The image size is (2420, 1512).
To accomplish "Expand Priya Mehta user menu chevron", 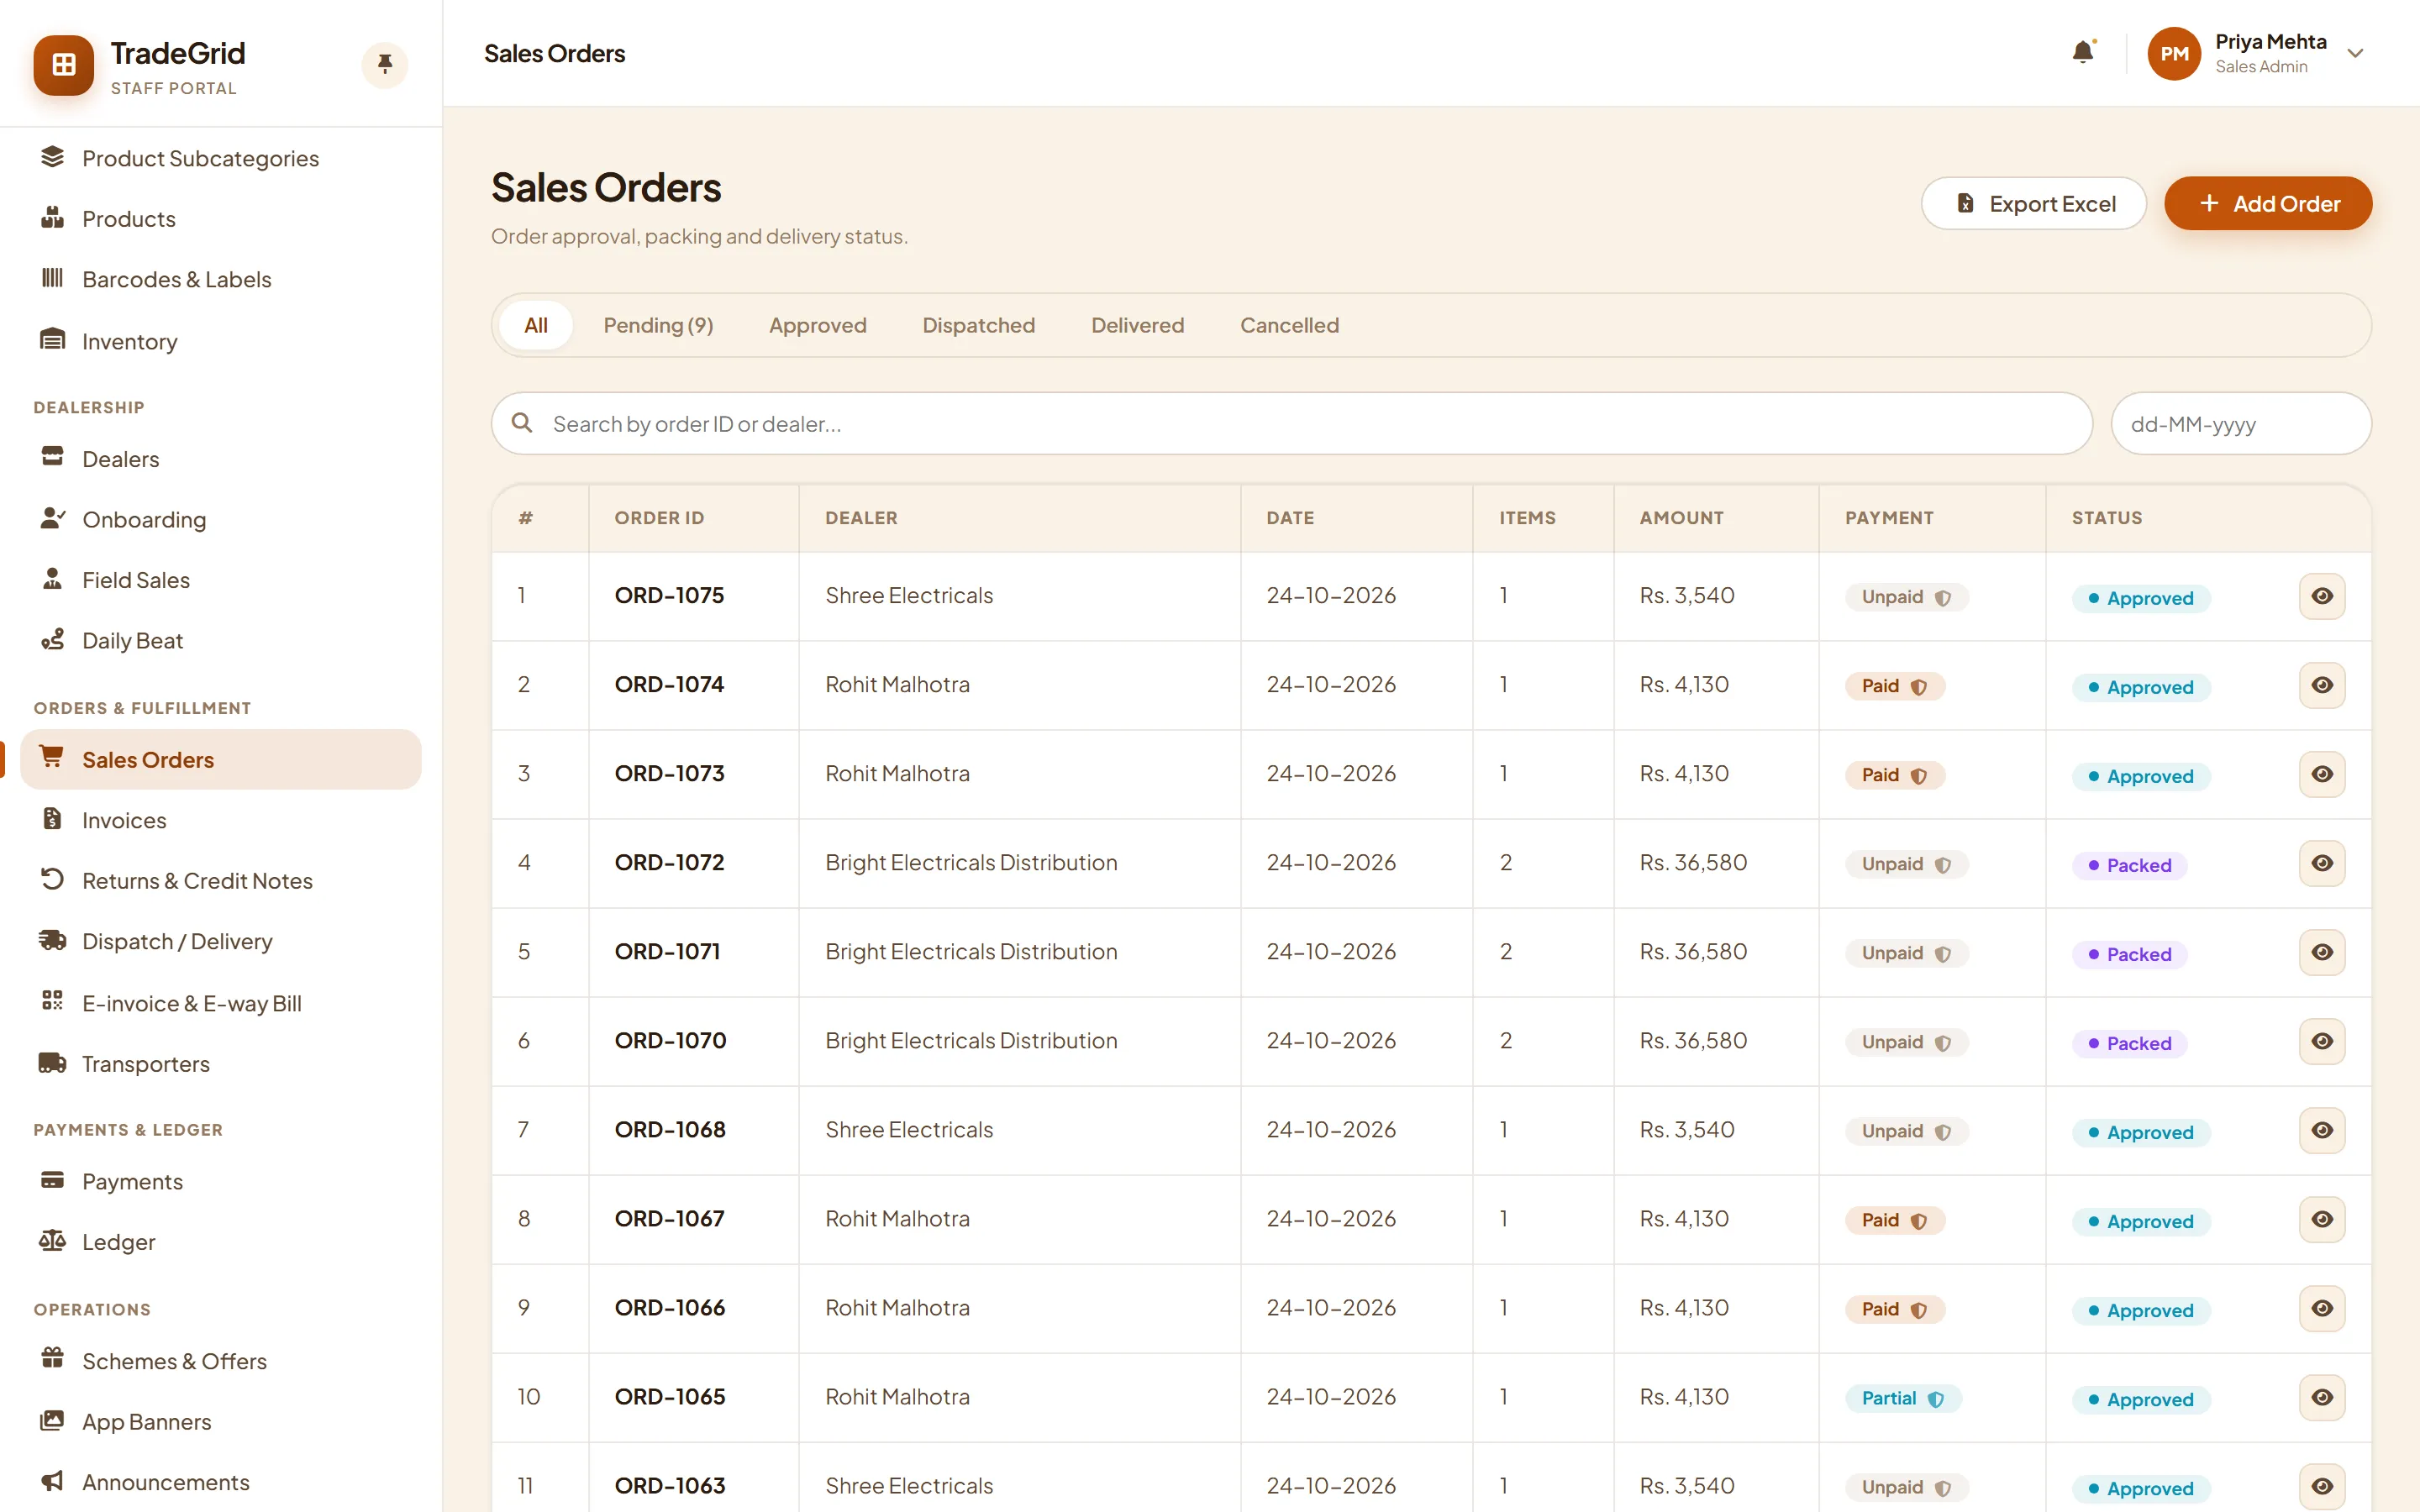I will [2355, 54].
